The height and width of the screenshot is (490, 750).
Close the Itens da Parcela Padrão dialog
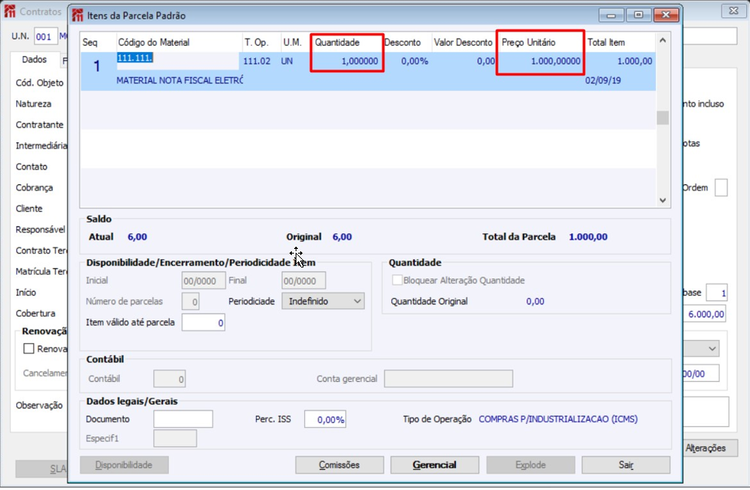pyautogui.click(x=666, y=15)
